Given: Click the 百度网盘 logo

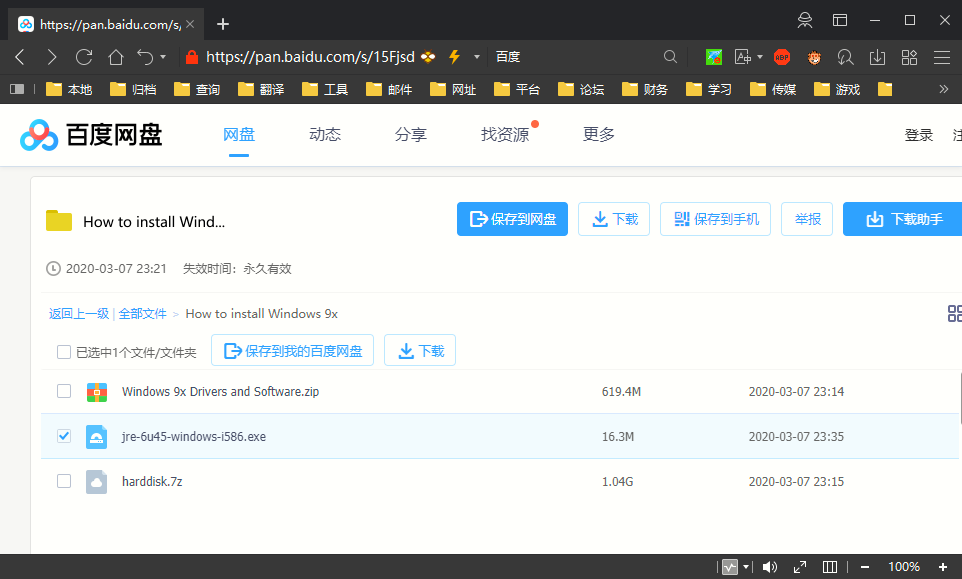Looking at the screenshot, I should (91, 135).
